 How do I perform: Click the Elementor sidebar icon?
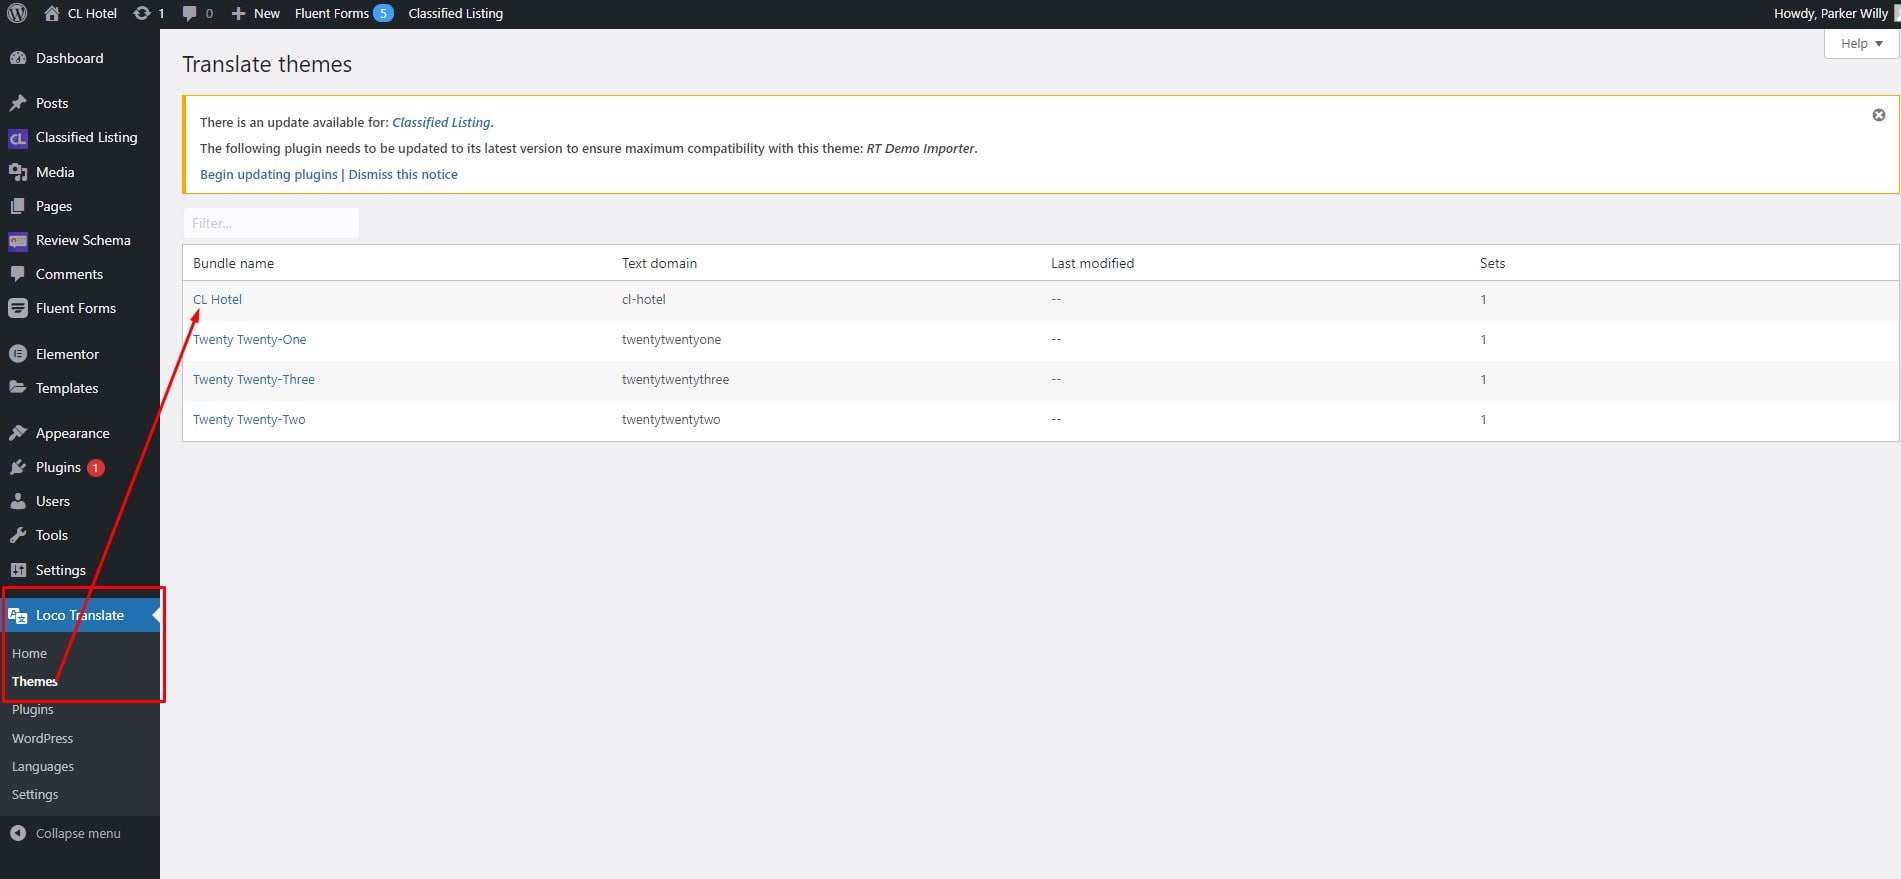click(18, 354)
